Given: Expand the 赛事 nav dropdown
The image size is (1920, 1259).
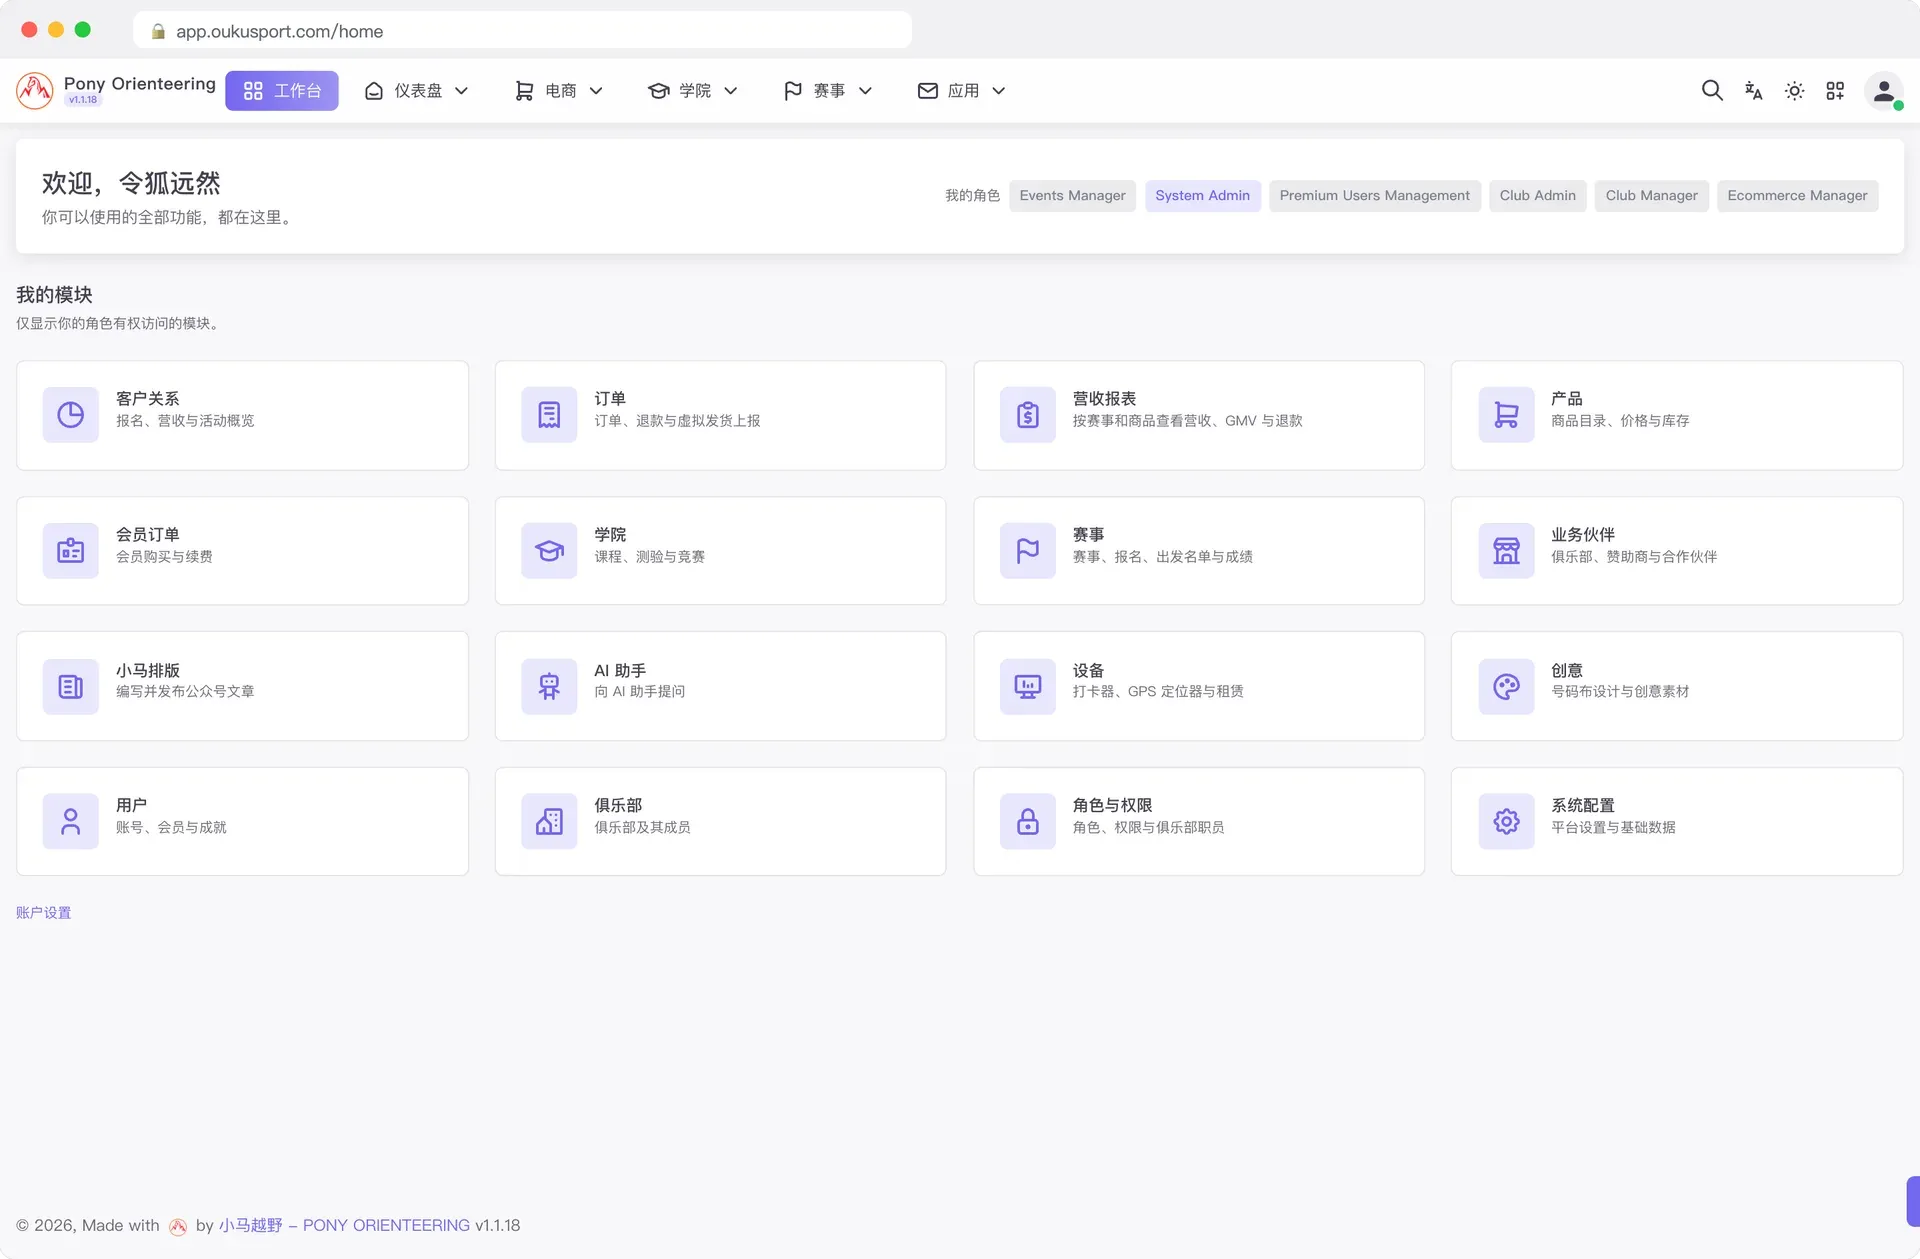Looking at the screenshot, I should coord(827,91).
